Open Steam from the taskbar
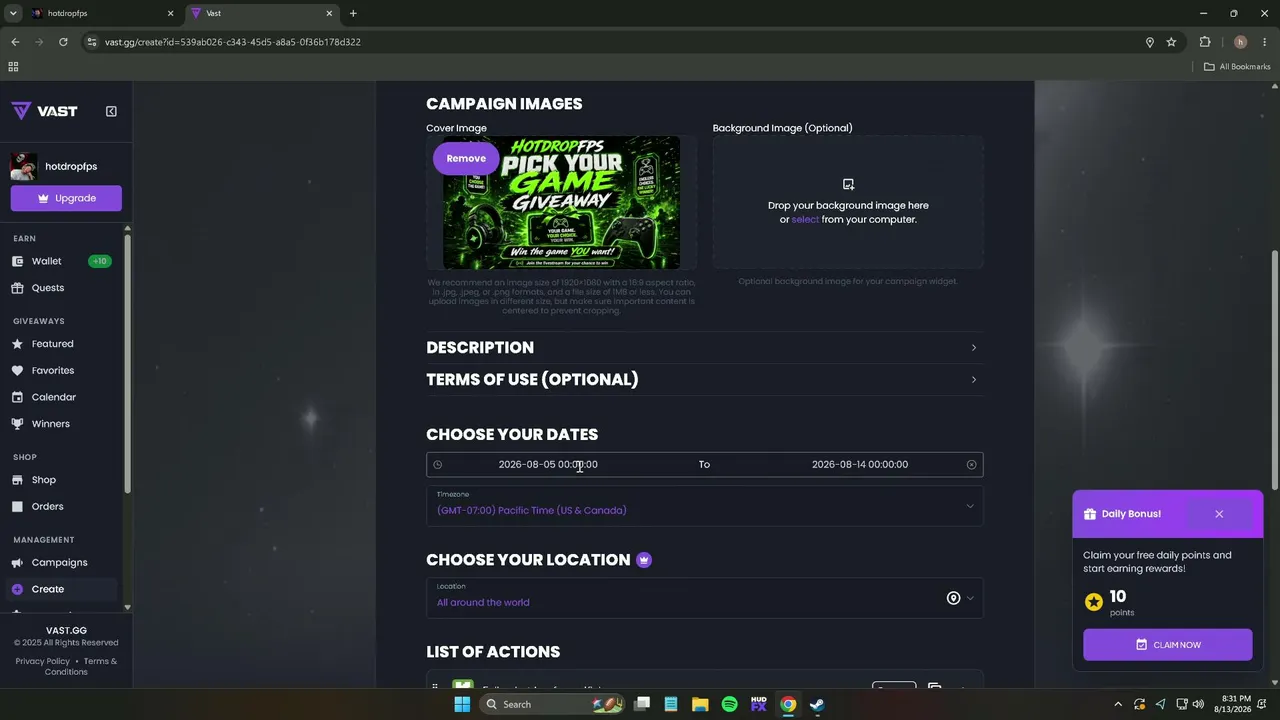This screenshot has height=720, width=1280. 817,704
